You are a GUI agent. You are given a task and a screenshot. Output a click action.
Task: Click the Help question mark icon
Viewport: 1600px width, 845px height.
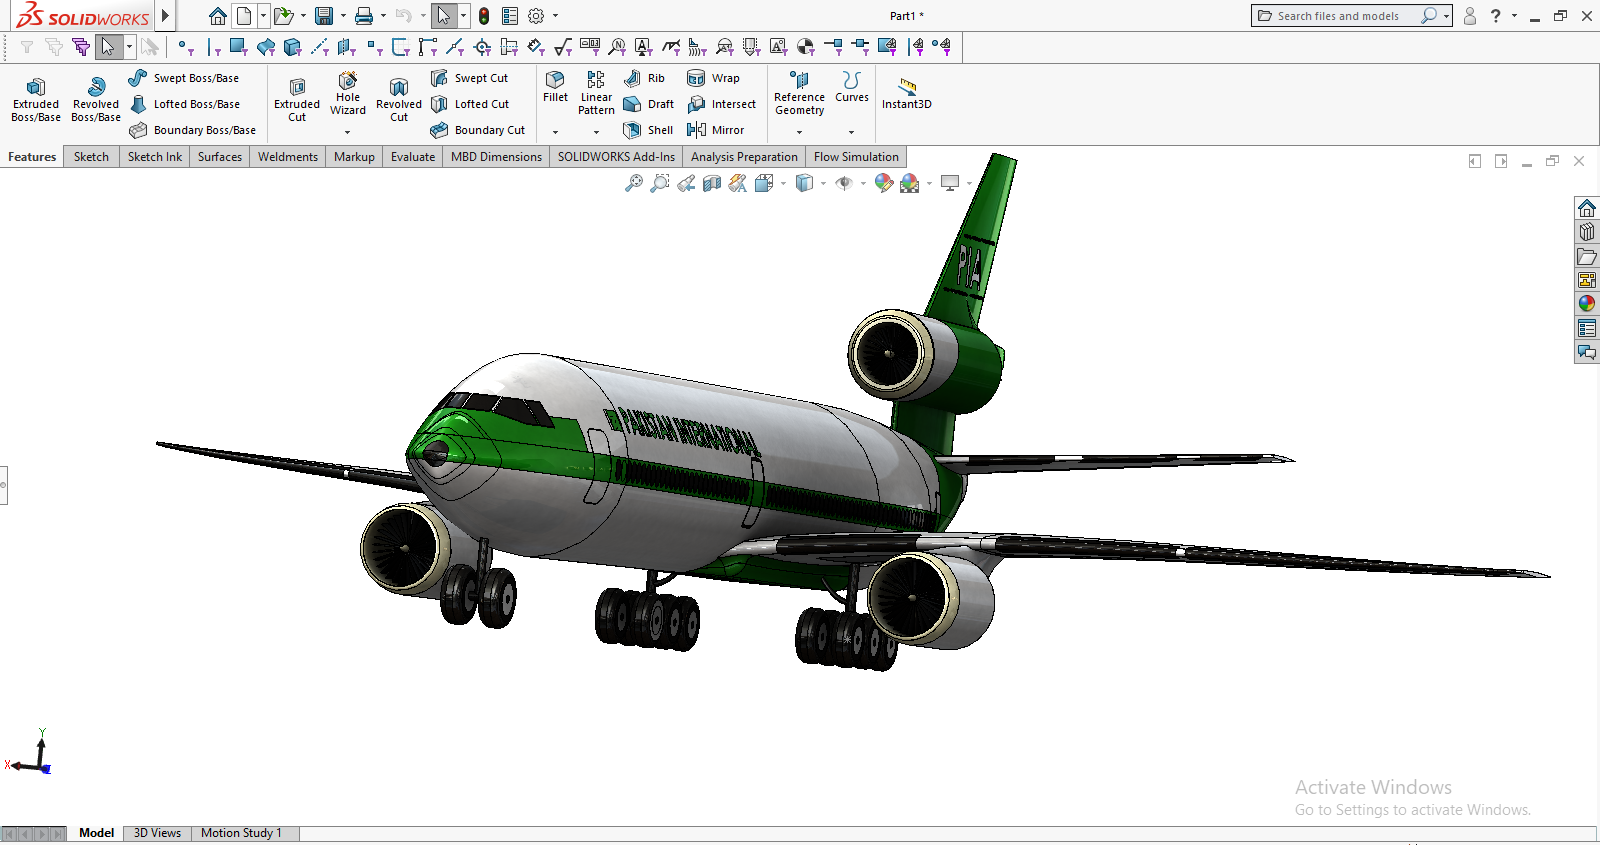click(x=1496, y=16)
